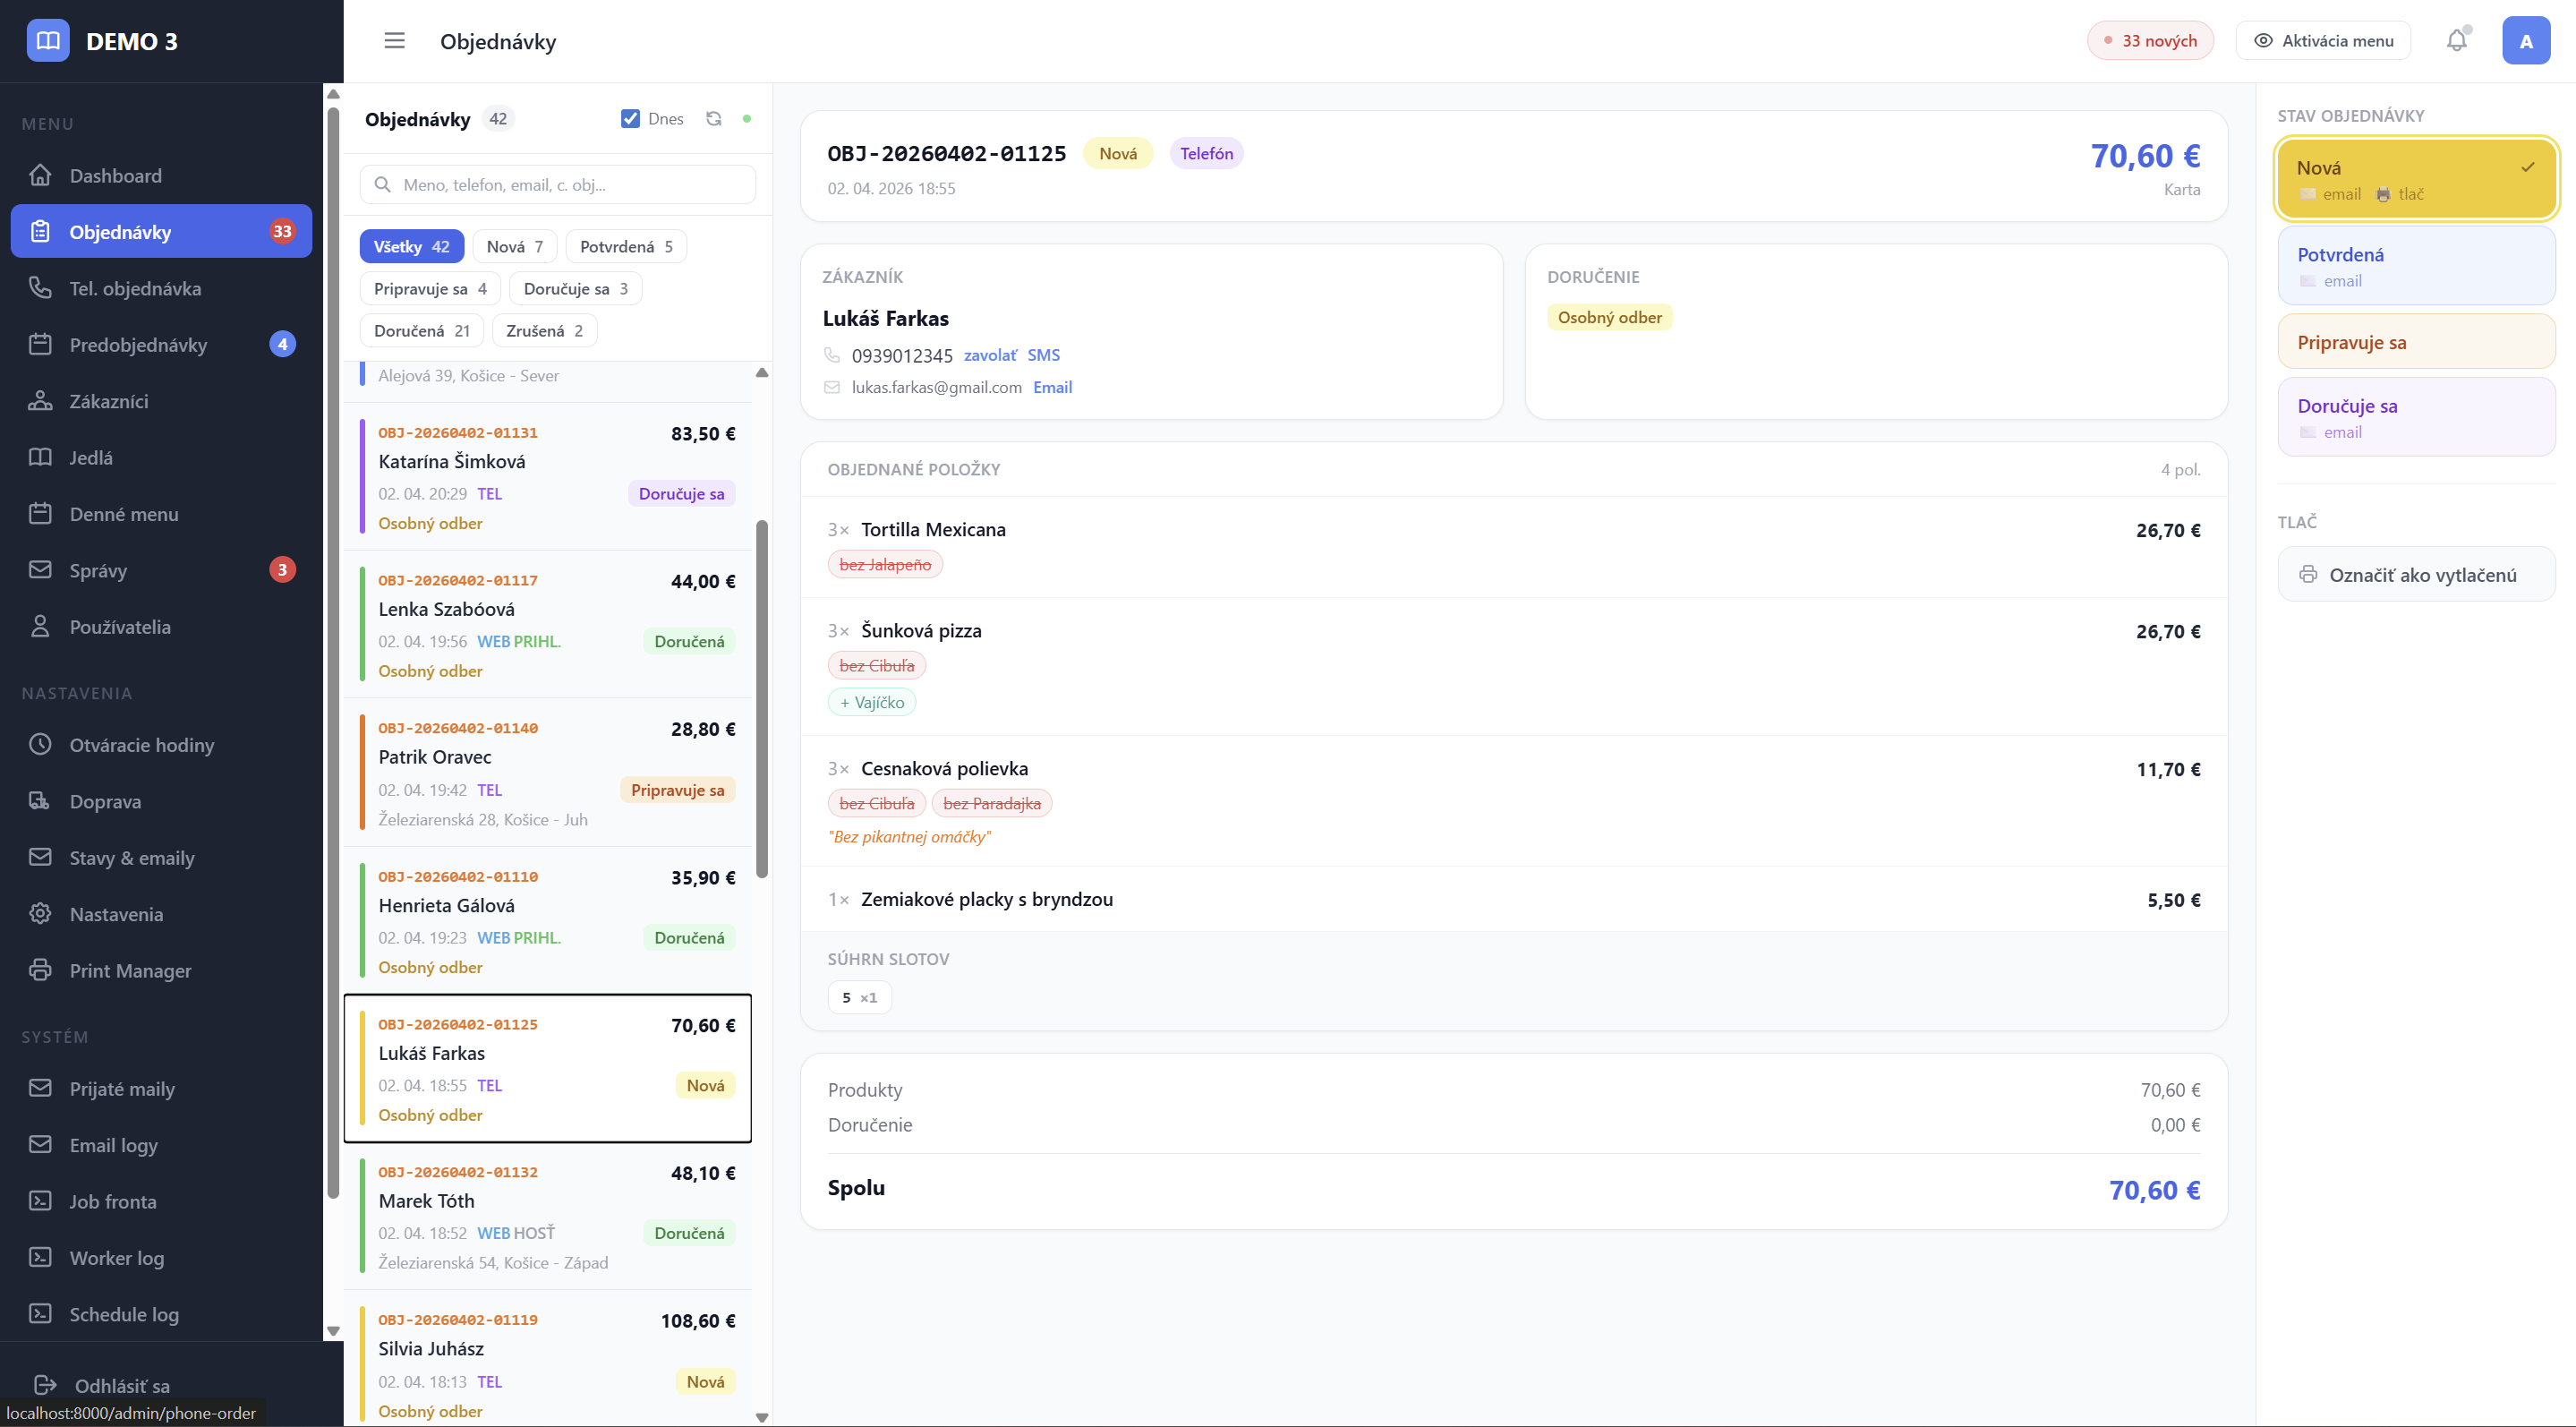Click the DEMO 3 book logo icon

point(48,41)
